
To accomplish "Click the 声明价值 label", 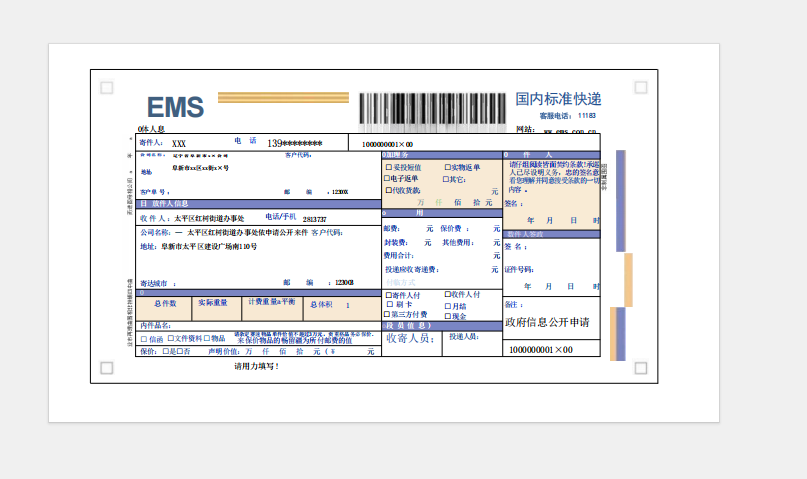I will [223, 351].
